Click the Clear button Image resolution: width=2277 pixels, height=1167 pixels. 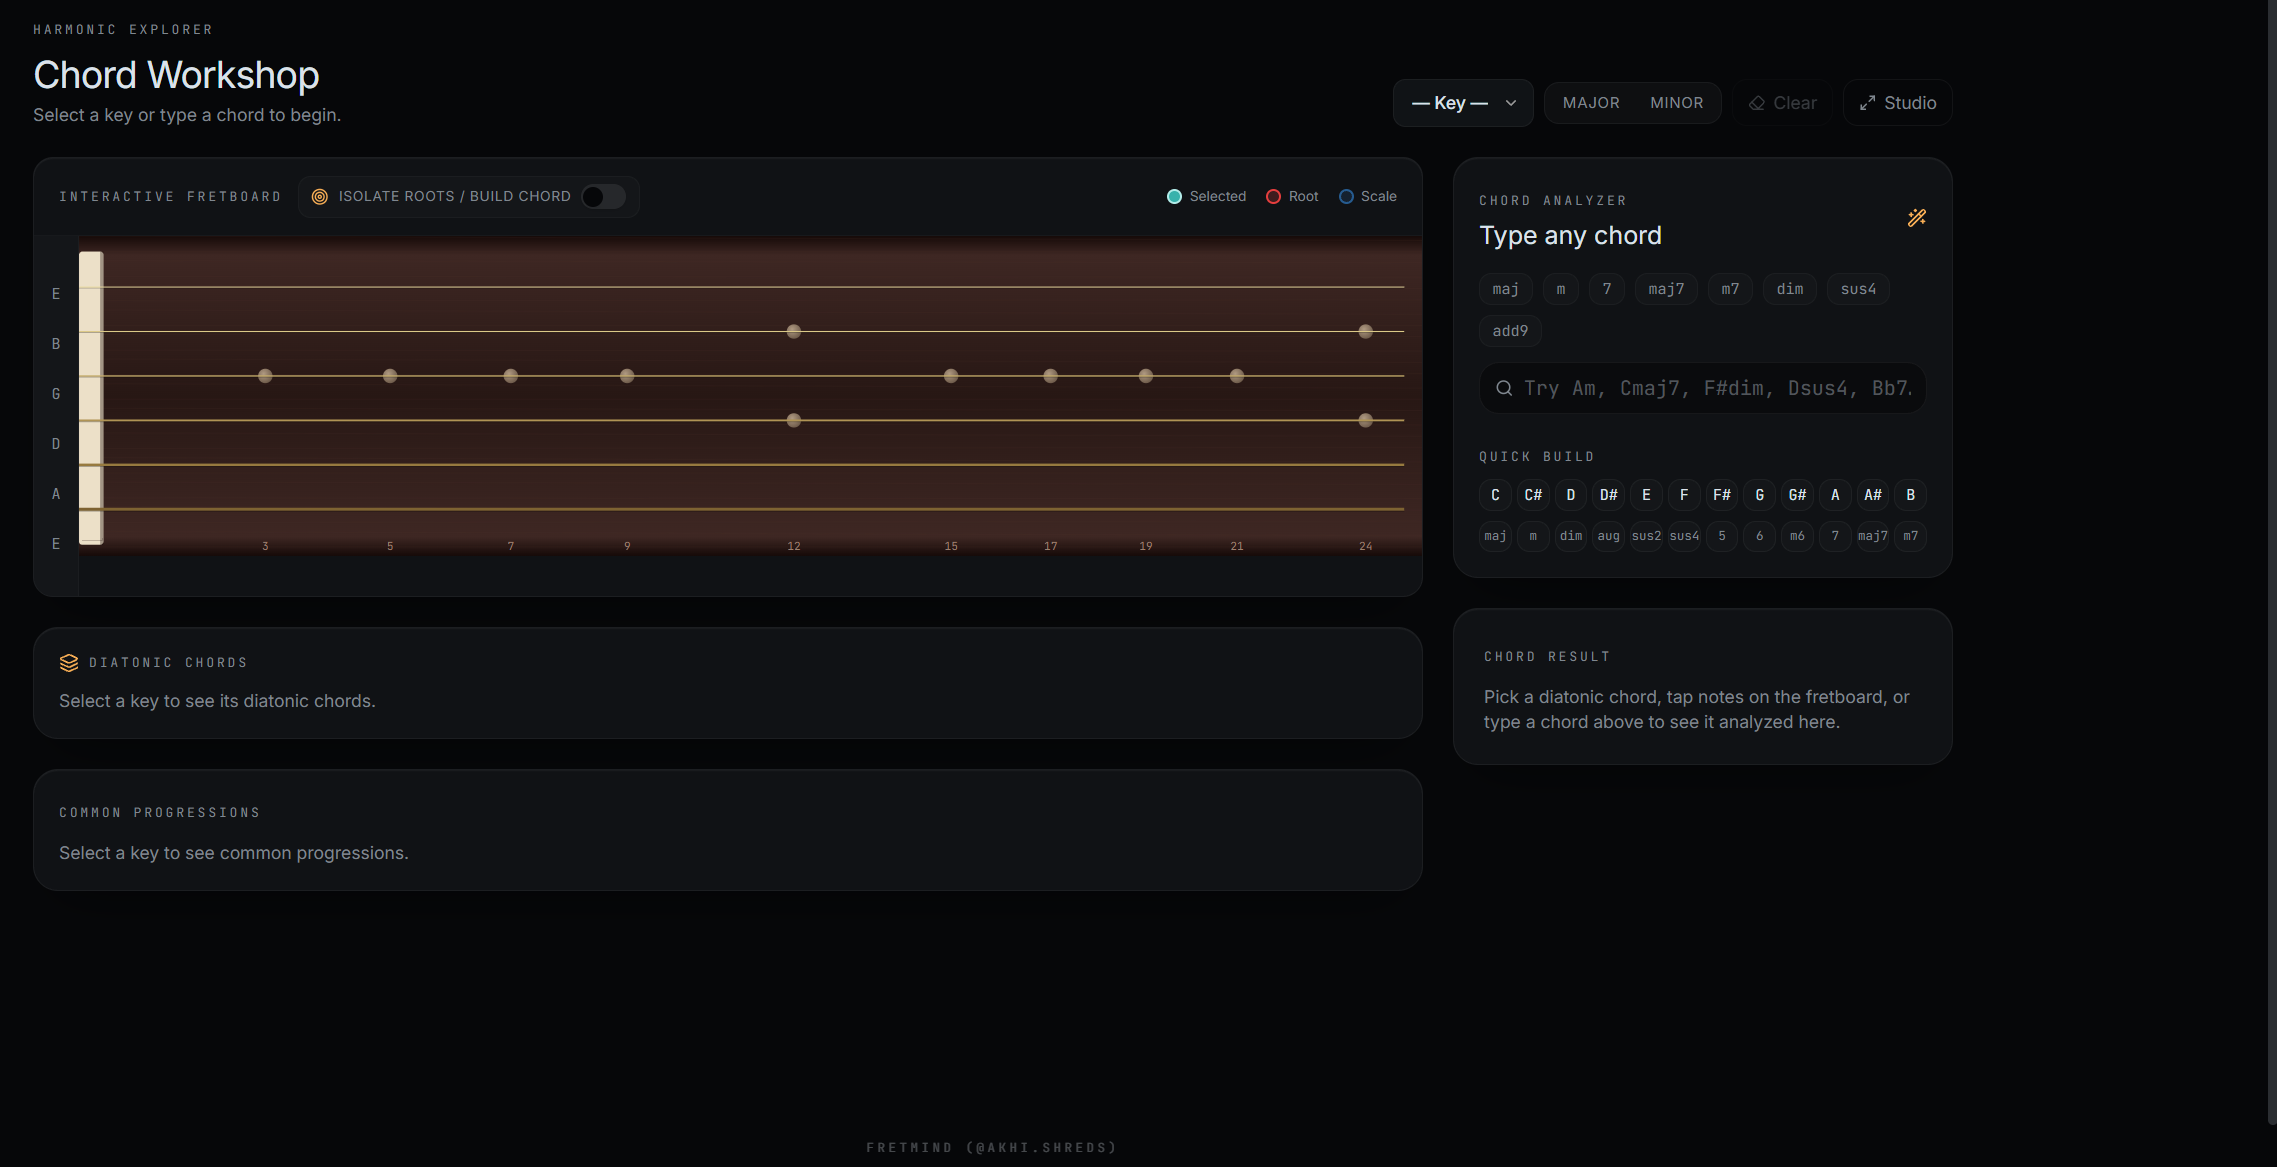click(x=1782, y=103)
